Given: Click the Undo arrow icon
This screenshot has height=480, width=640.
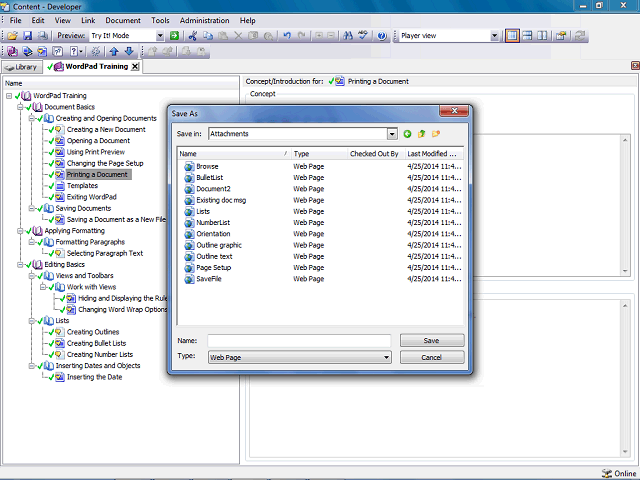Looking at the screenshot, I should pos(287,36).
